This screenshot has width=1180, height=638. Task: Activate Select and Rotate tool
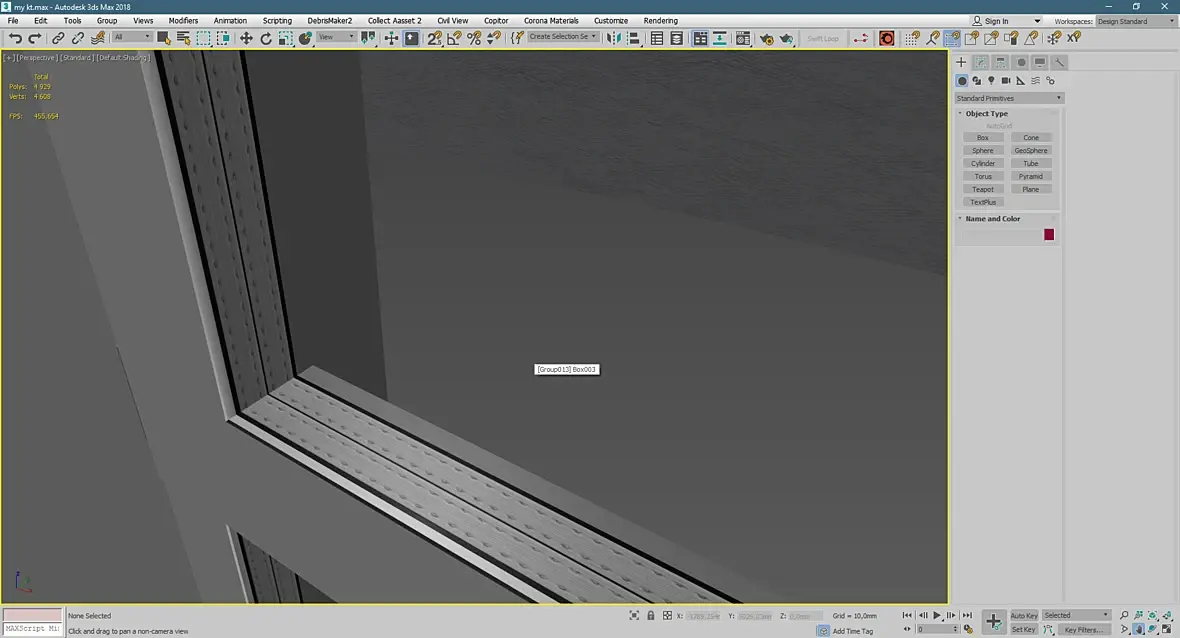266,38
